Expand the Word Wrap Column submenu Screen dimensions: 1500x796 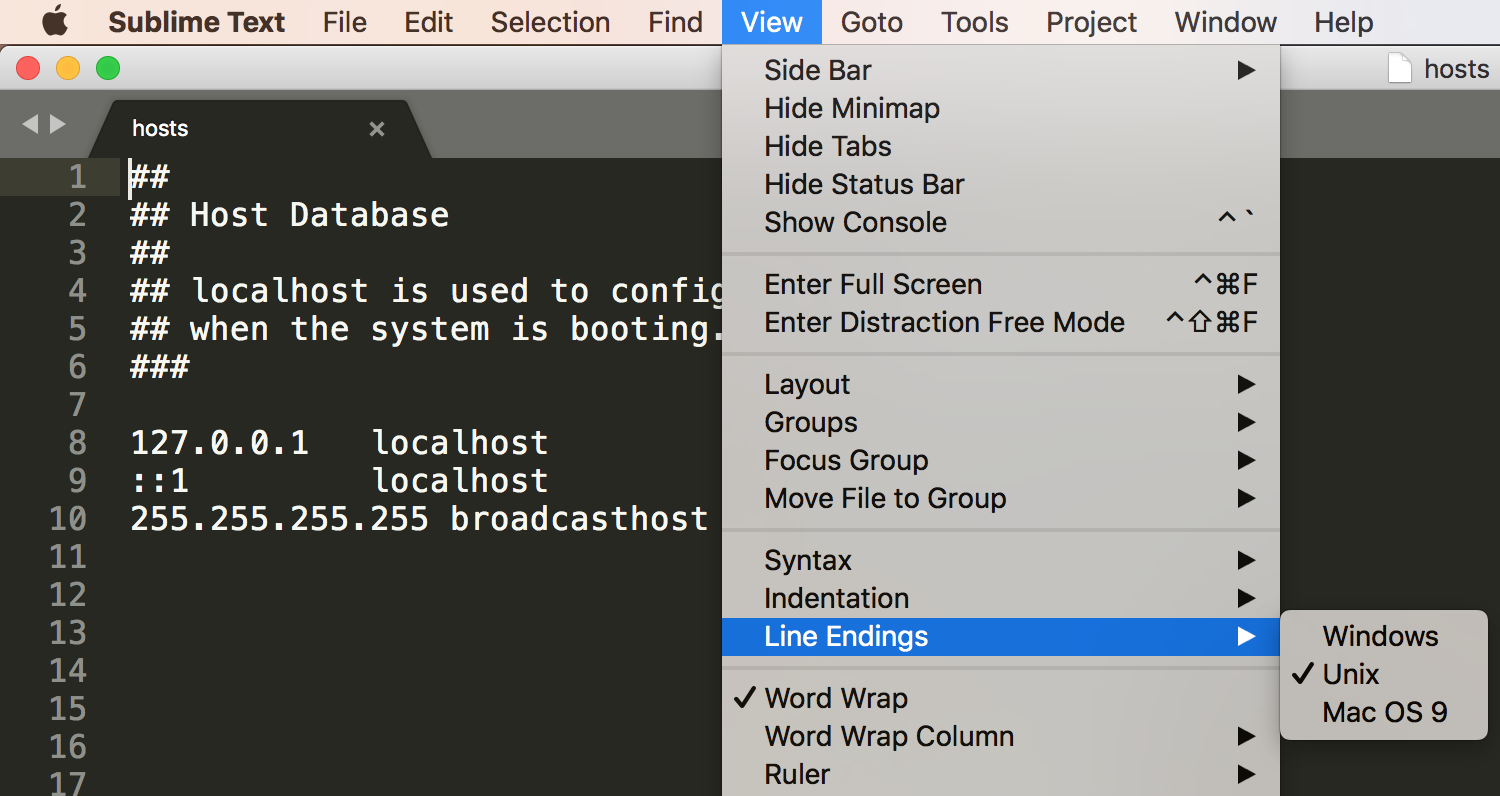1001,736
